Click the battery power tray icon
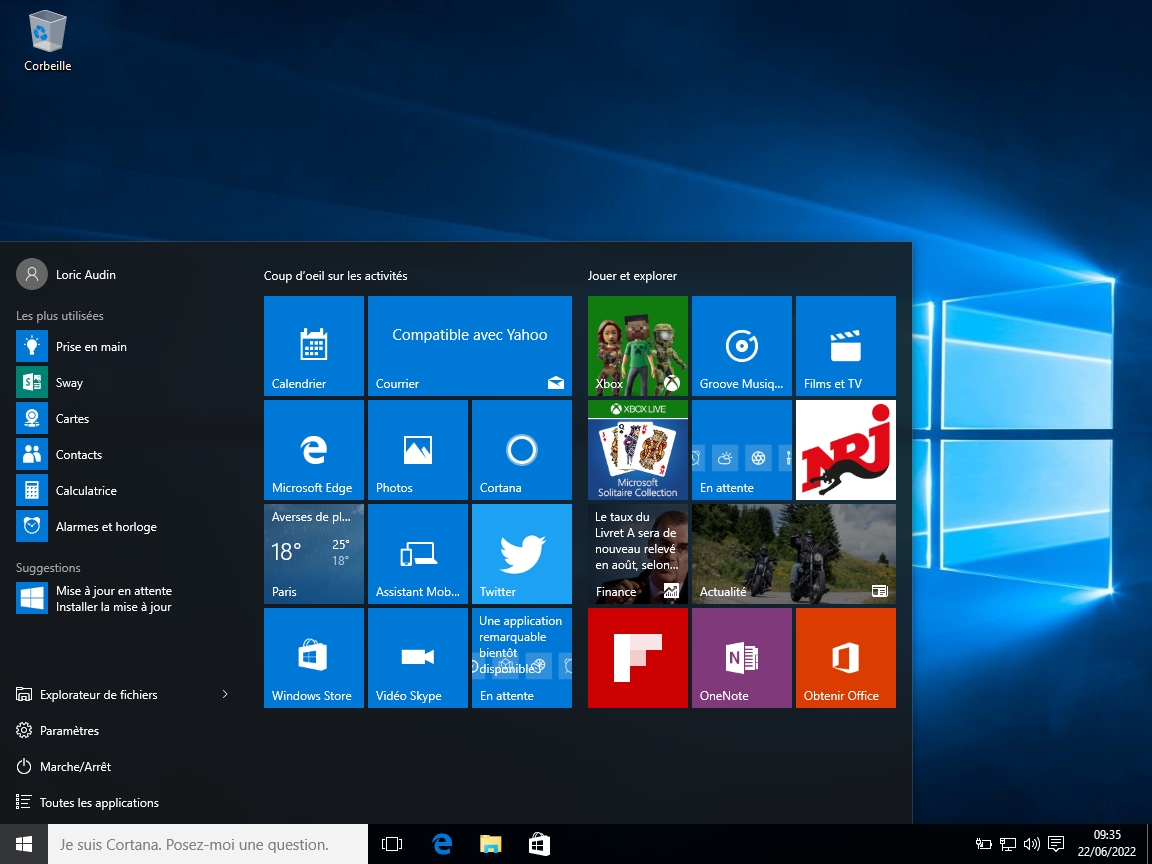The image size is (1152, 864). coord(983,844)
